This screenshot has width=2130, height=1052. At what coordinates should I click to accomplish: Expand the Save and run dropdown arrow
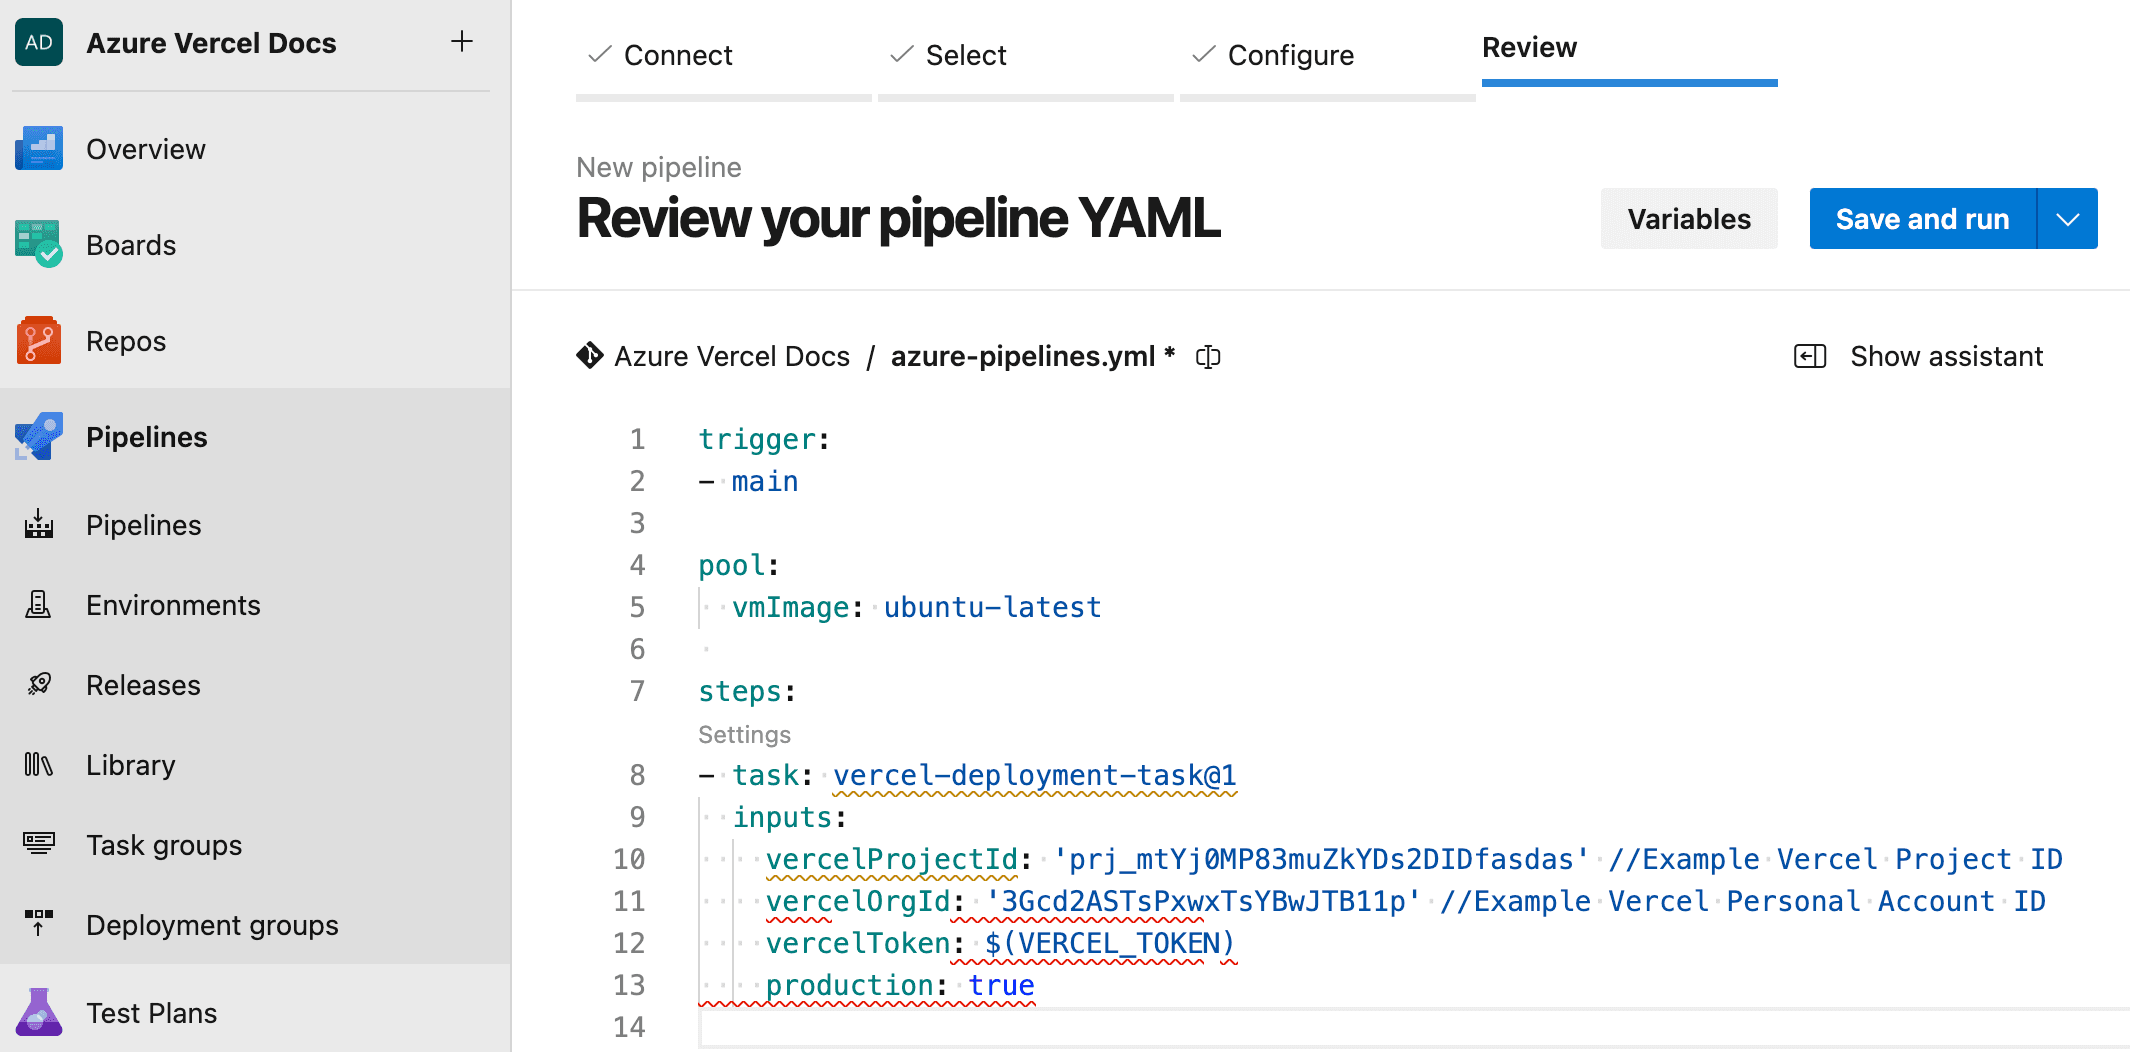tap(2066, 218)
